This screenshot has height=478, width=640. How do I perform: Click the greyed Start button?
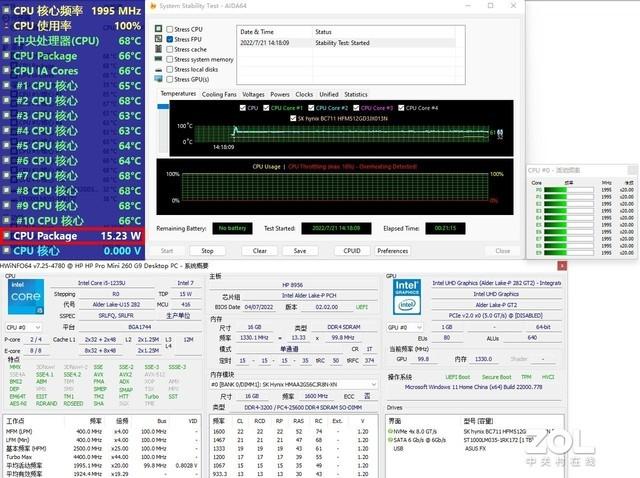[x=167, y=251]
